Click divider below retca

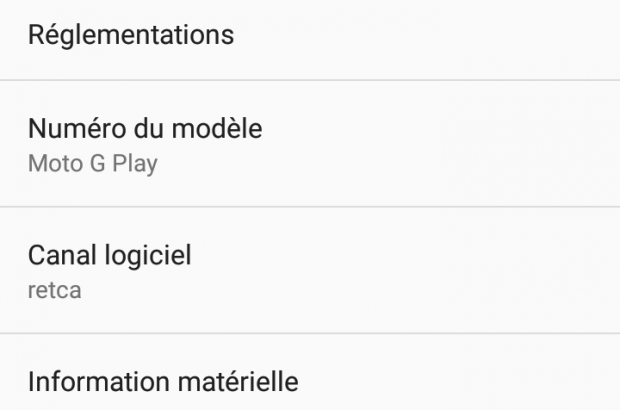coord(310,333)
